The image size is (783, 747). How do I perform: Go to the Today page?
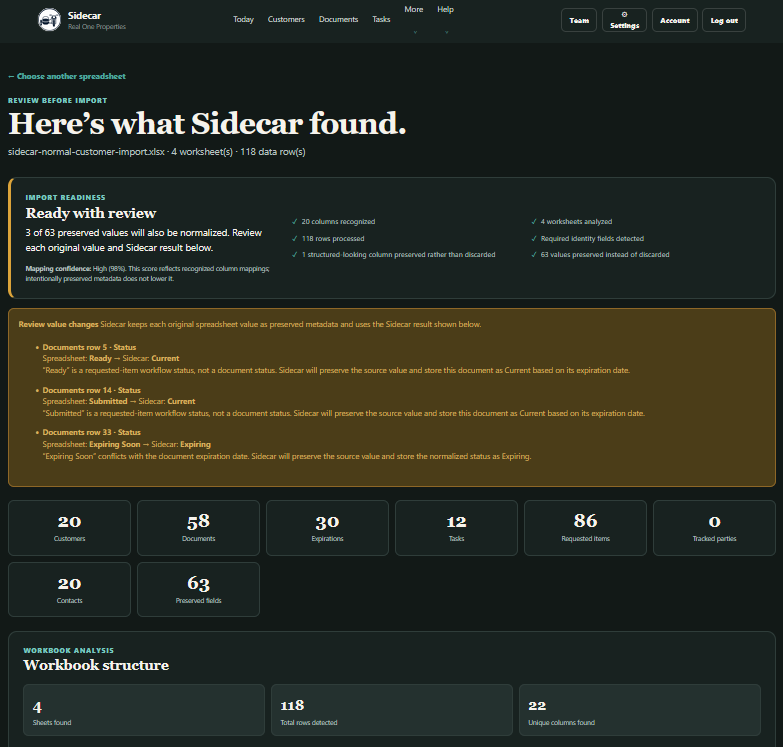click(x=243, y=19)
